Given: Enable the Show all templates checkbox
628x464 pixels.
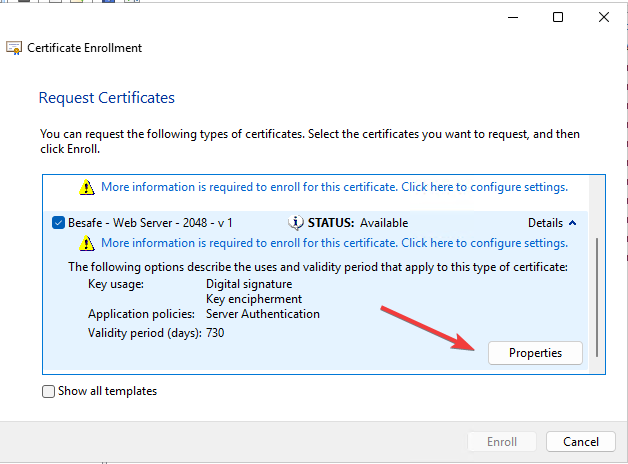Looking at the screenshot, I should (x=48, y=391).
